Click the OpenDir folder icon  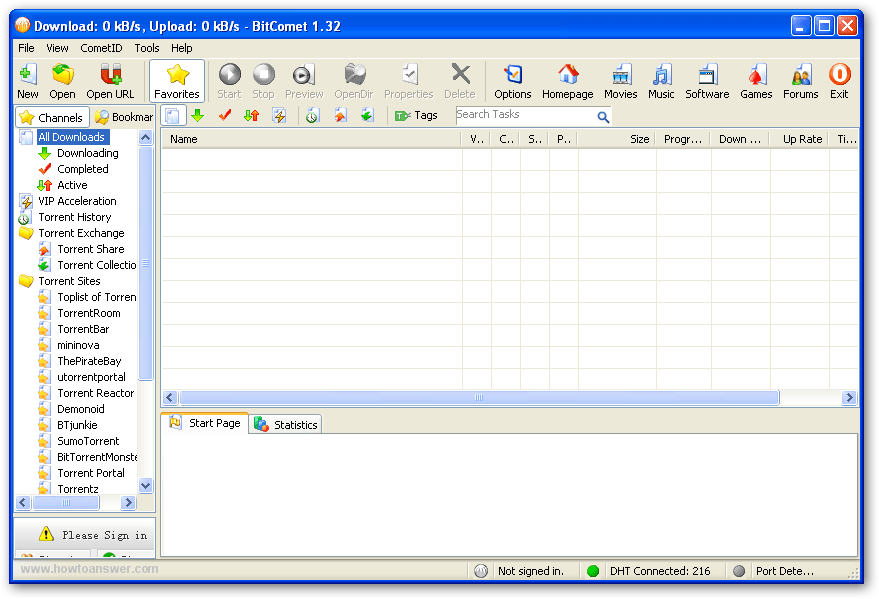point(354,81)
